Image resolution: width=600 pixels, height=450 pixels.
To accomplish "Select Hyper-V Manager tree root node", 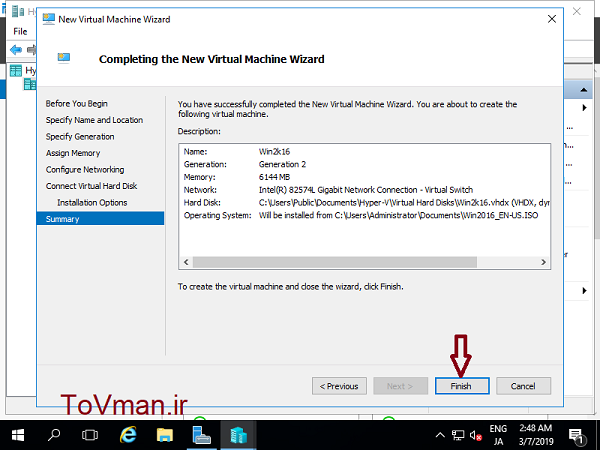I will click(x=23, y=70).
